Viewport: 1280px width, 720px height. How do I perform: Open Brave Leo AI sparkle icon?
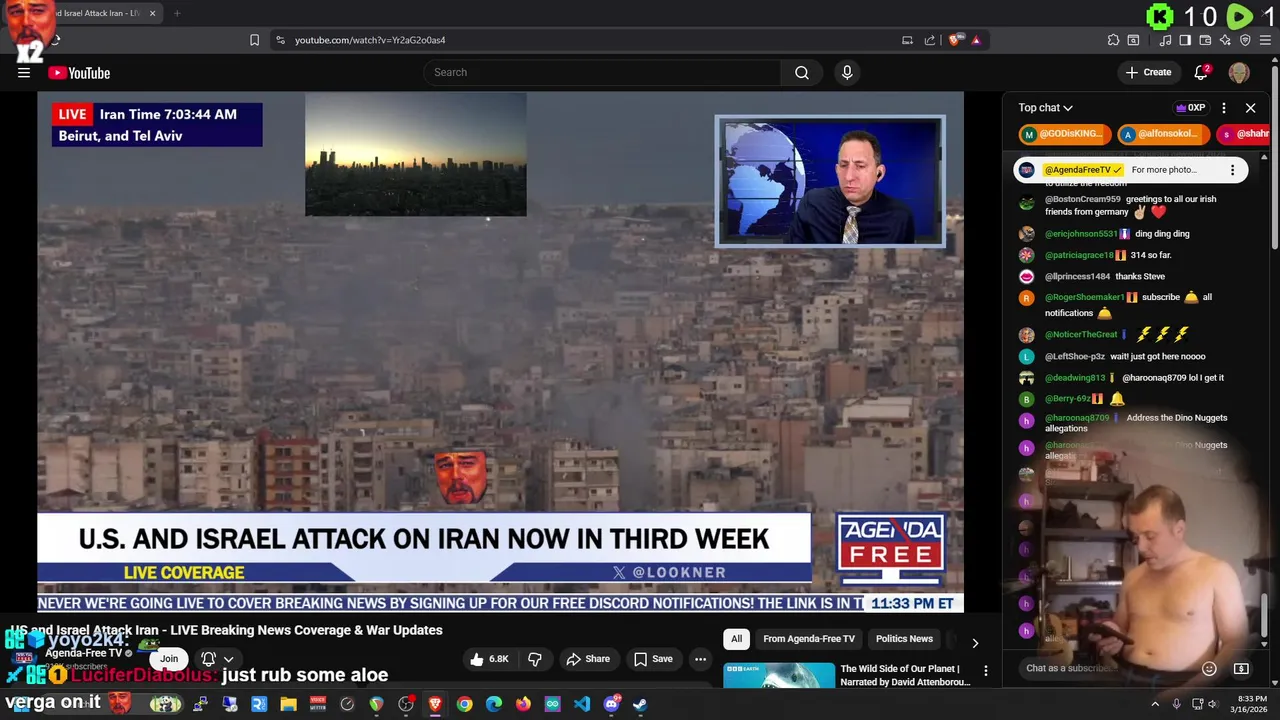click(x=1225, y=40)
